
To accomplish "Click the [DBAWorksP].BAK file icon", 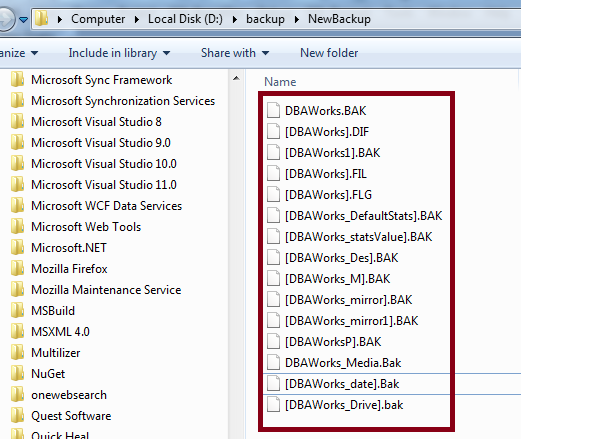I will pos(273,341).
